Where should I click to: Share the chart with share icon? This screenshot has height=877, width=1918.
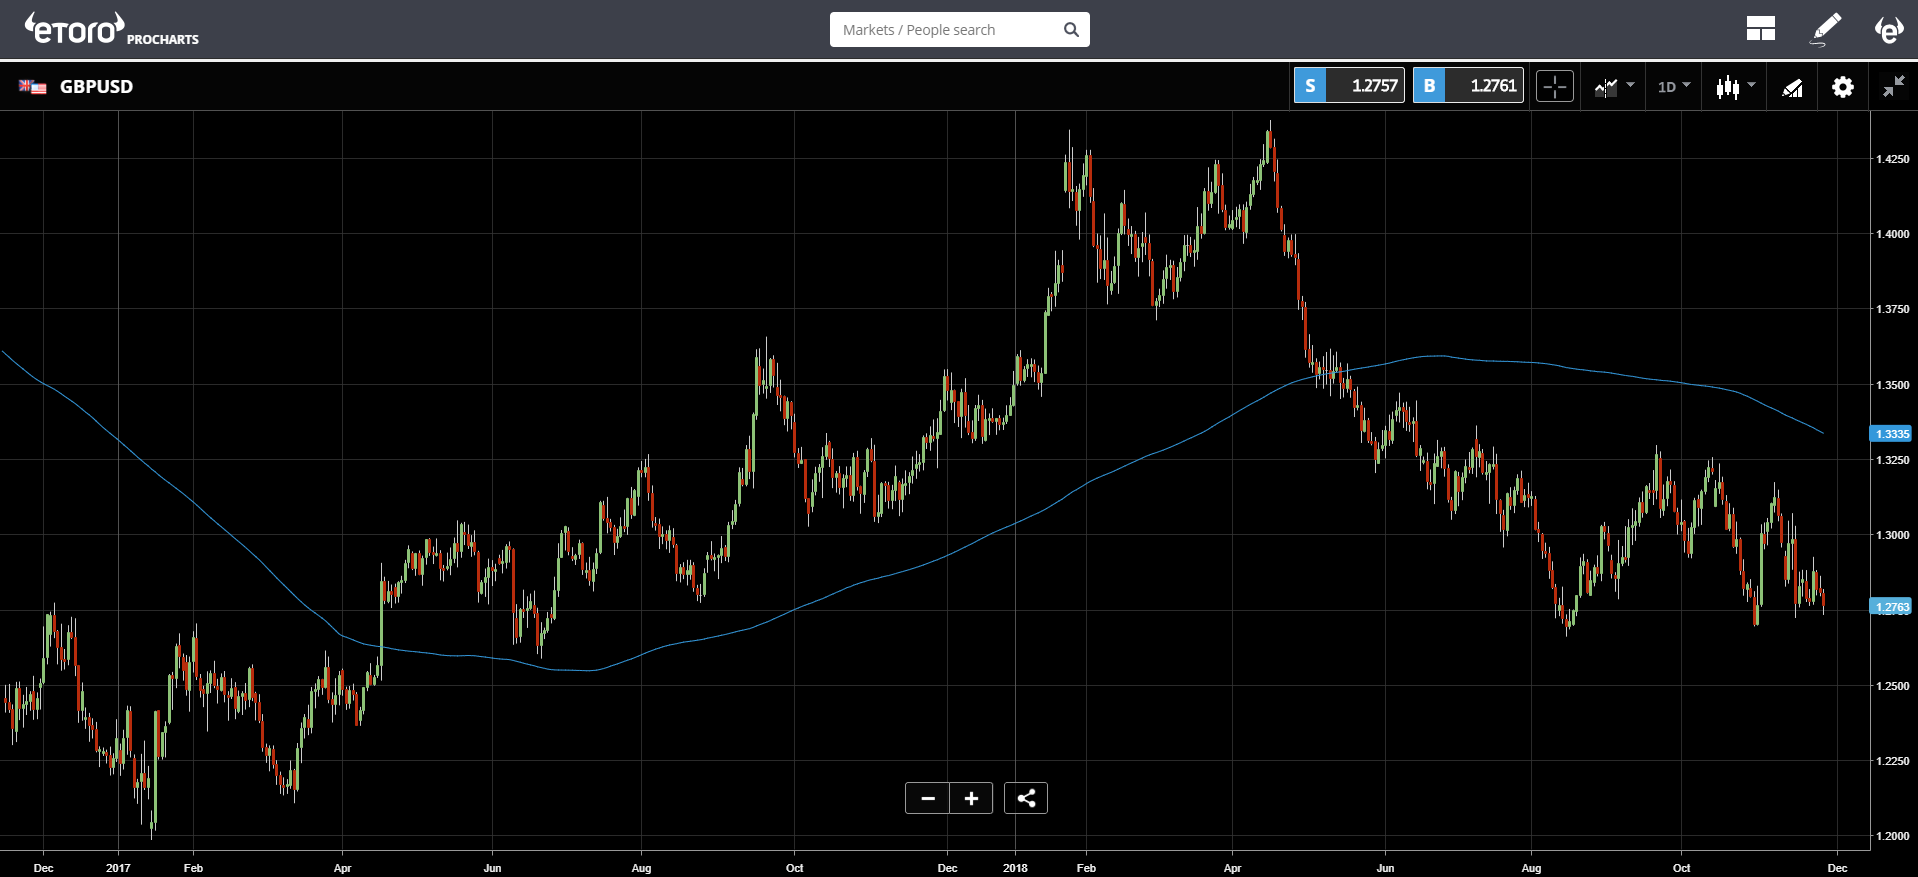pyautogui.click(x=1026, y=798)
